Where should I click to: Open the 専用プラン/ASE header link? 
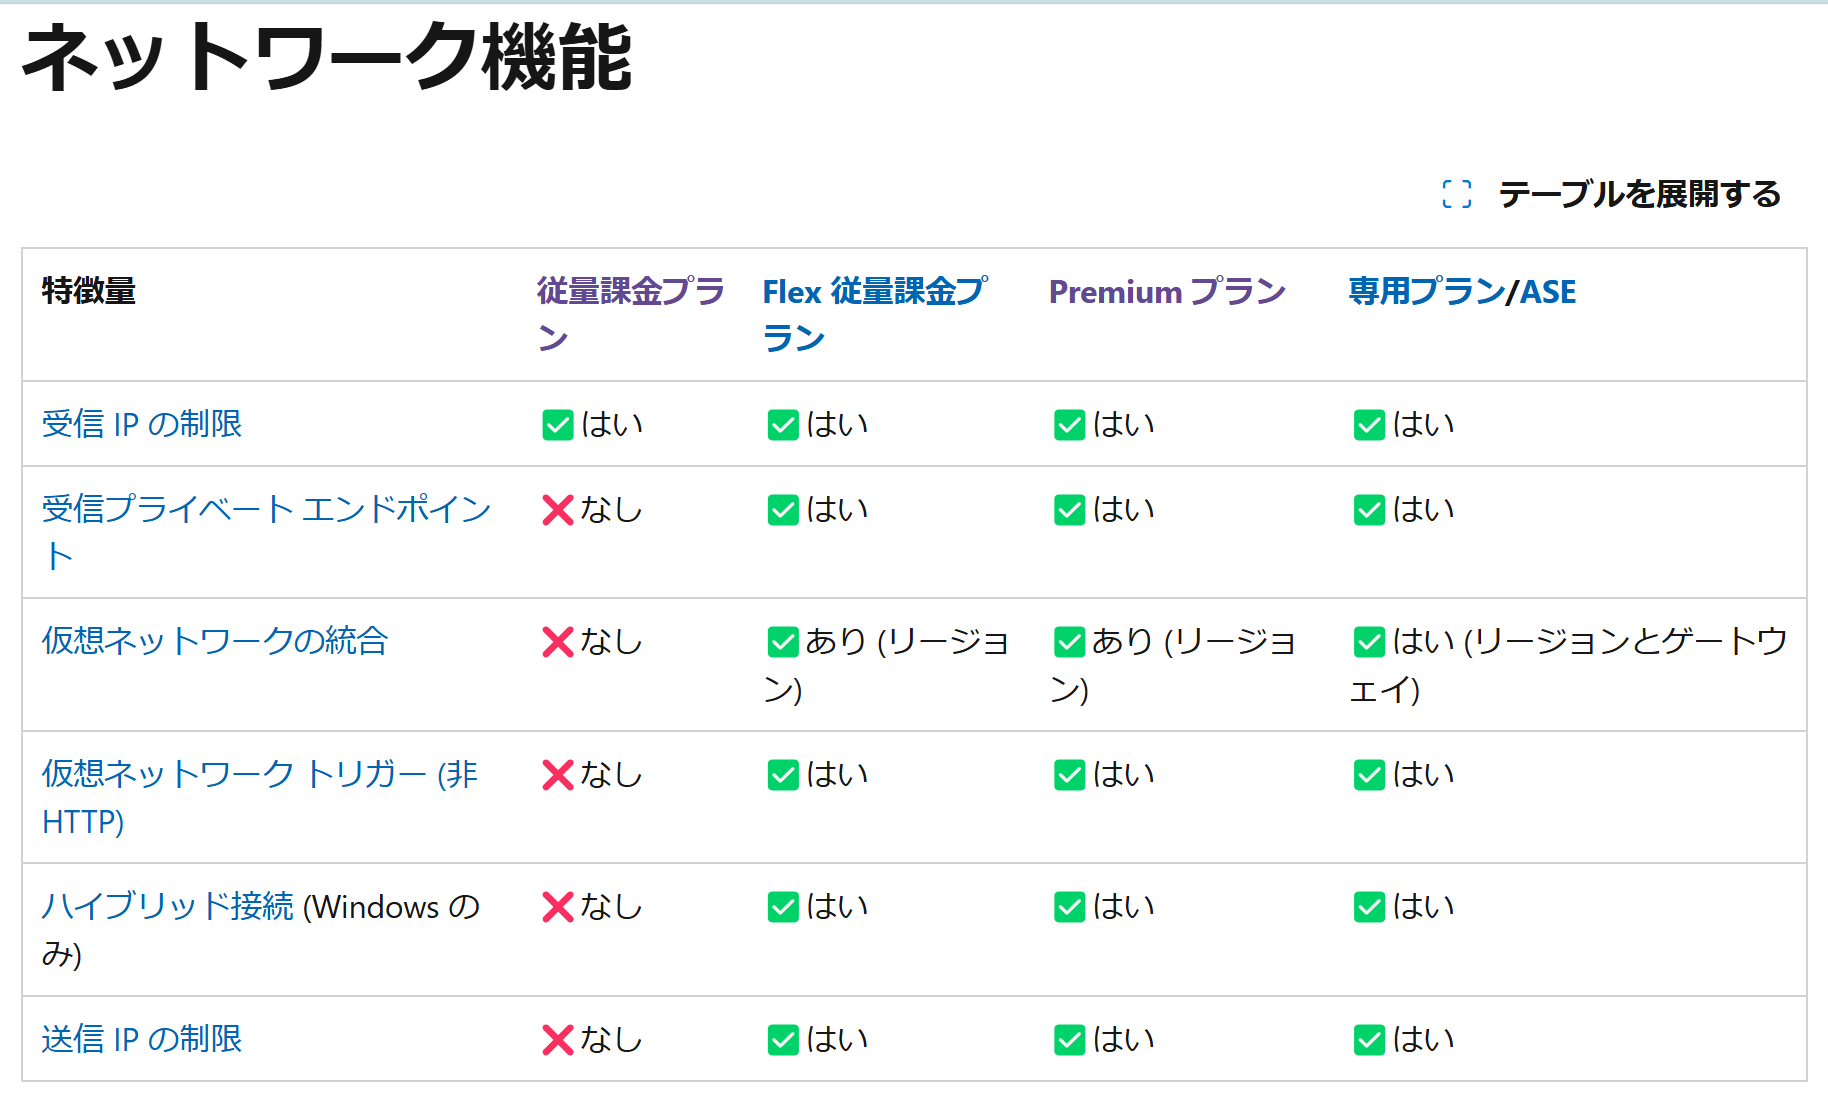click(1461, 292)
